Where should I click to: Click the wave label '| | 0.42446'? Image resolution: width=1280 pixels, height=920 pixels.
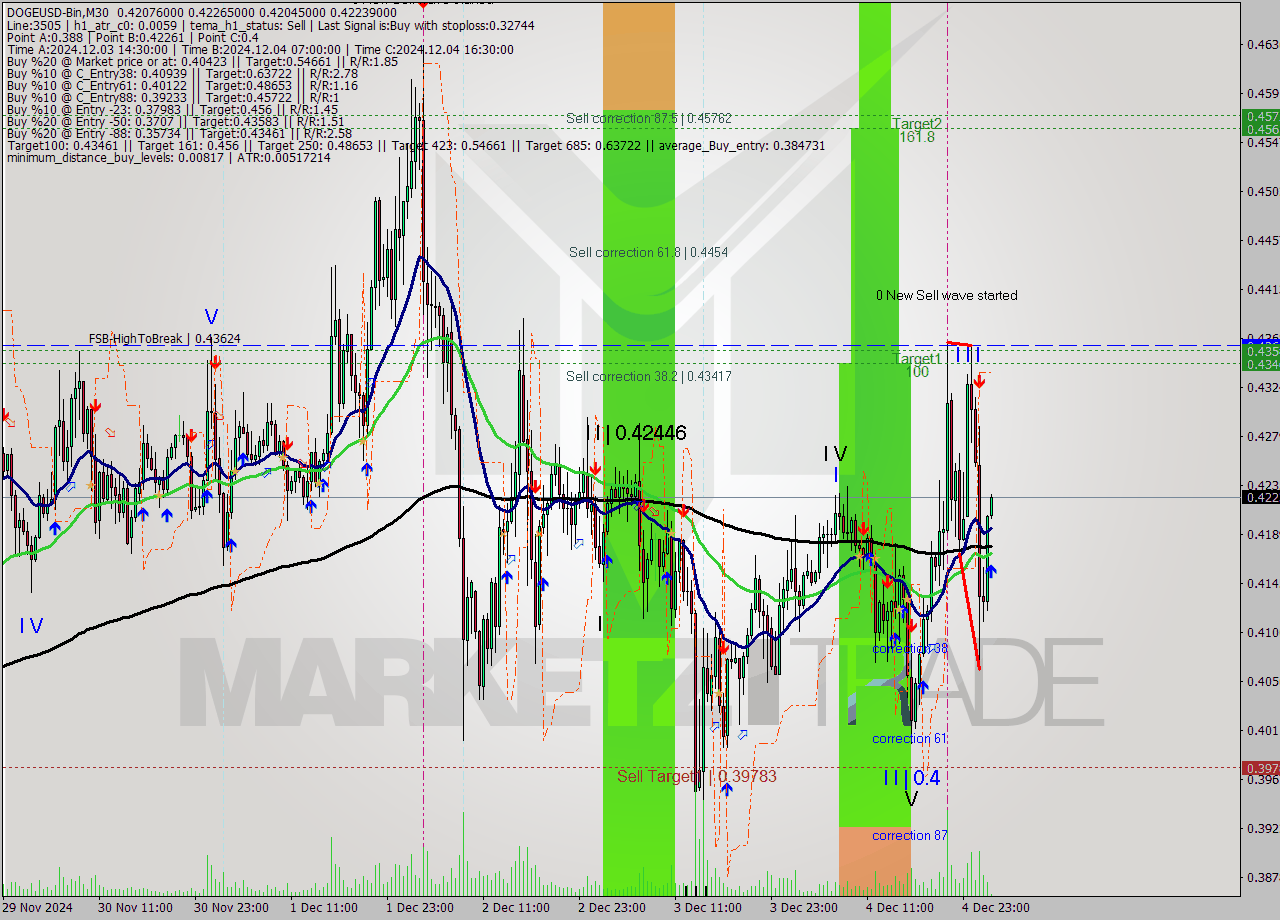637,433
